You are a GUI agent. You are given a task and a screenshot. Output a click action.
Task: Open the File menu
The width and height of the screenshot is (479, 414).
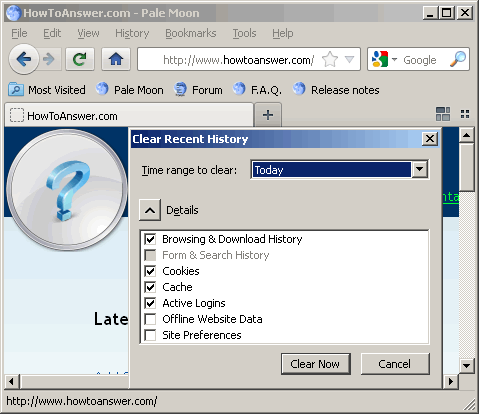(19, 33)
